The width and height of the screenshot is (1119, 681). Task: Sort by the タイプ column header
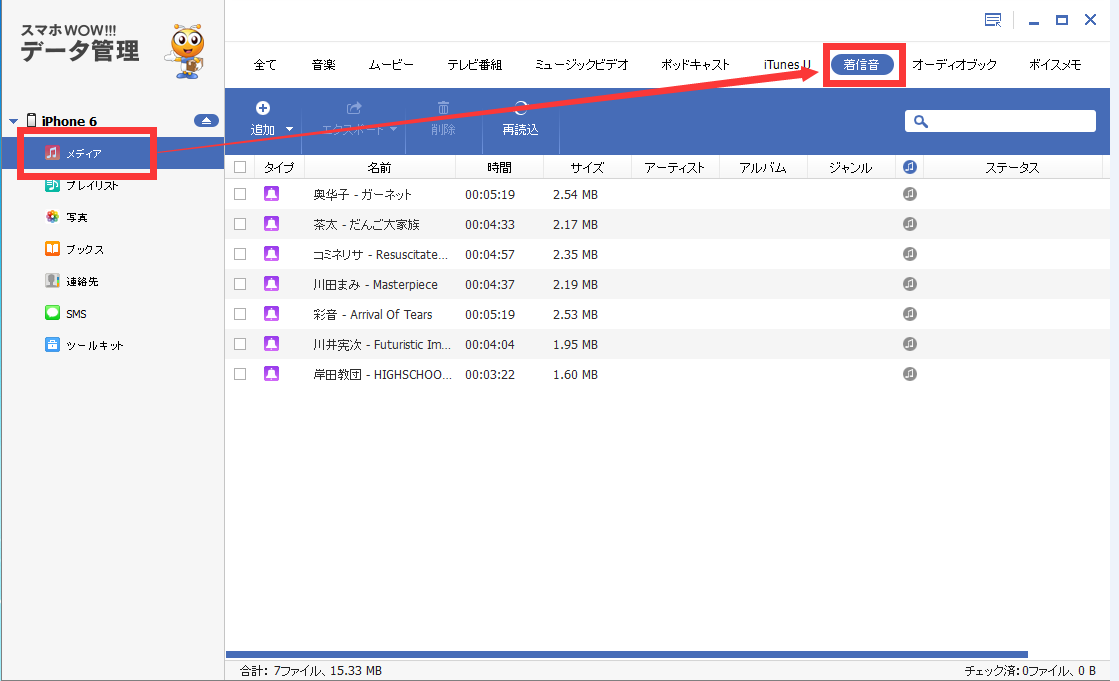(278, 167)
